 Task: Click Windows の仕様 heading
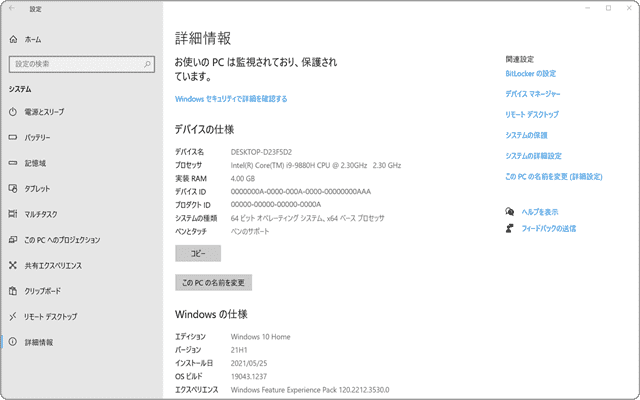click(x=211, y=314)
